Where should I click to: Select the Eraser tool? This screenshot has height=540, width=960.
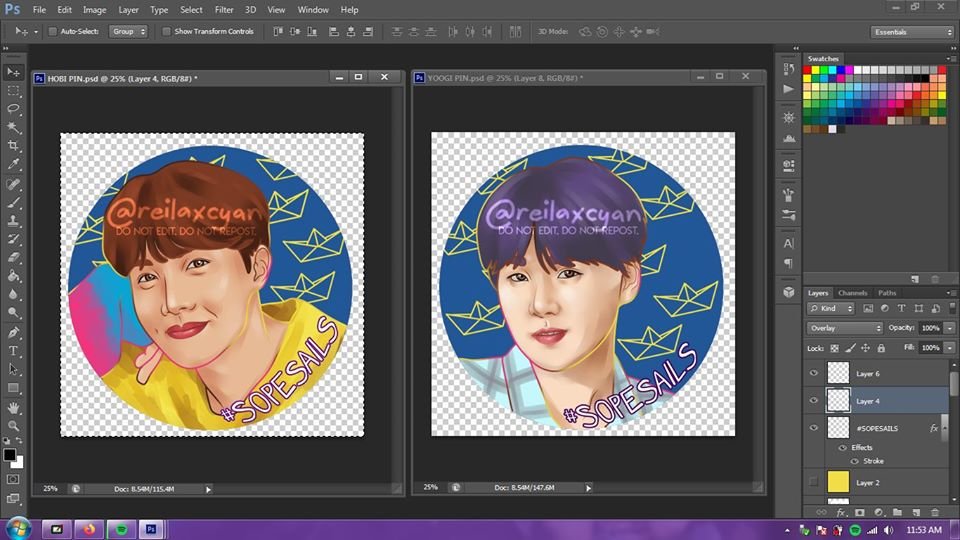click(x=13, y=258)
